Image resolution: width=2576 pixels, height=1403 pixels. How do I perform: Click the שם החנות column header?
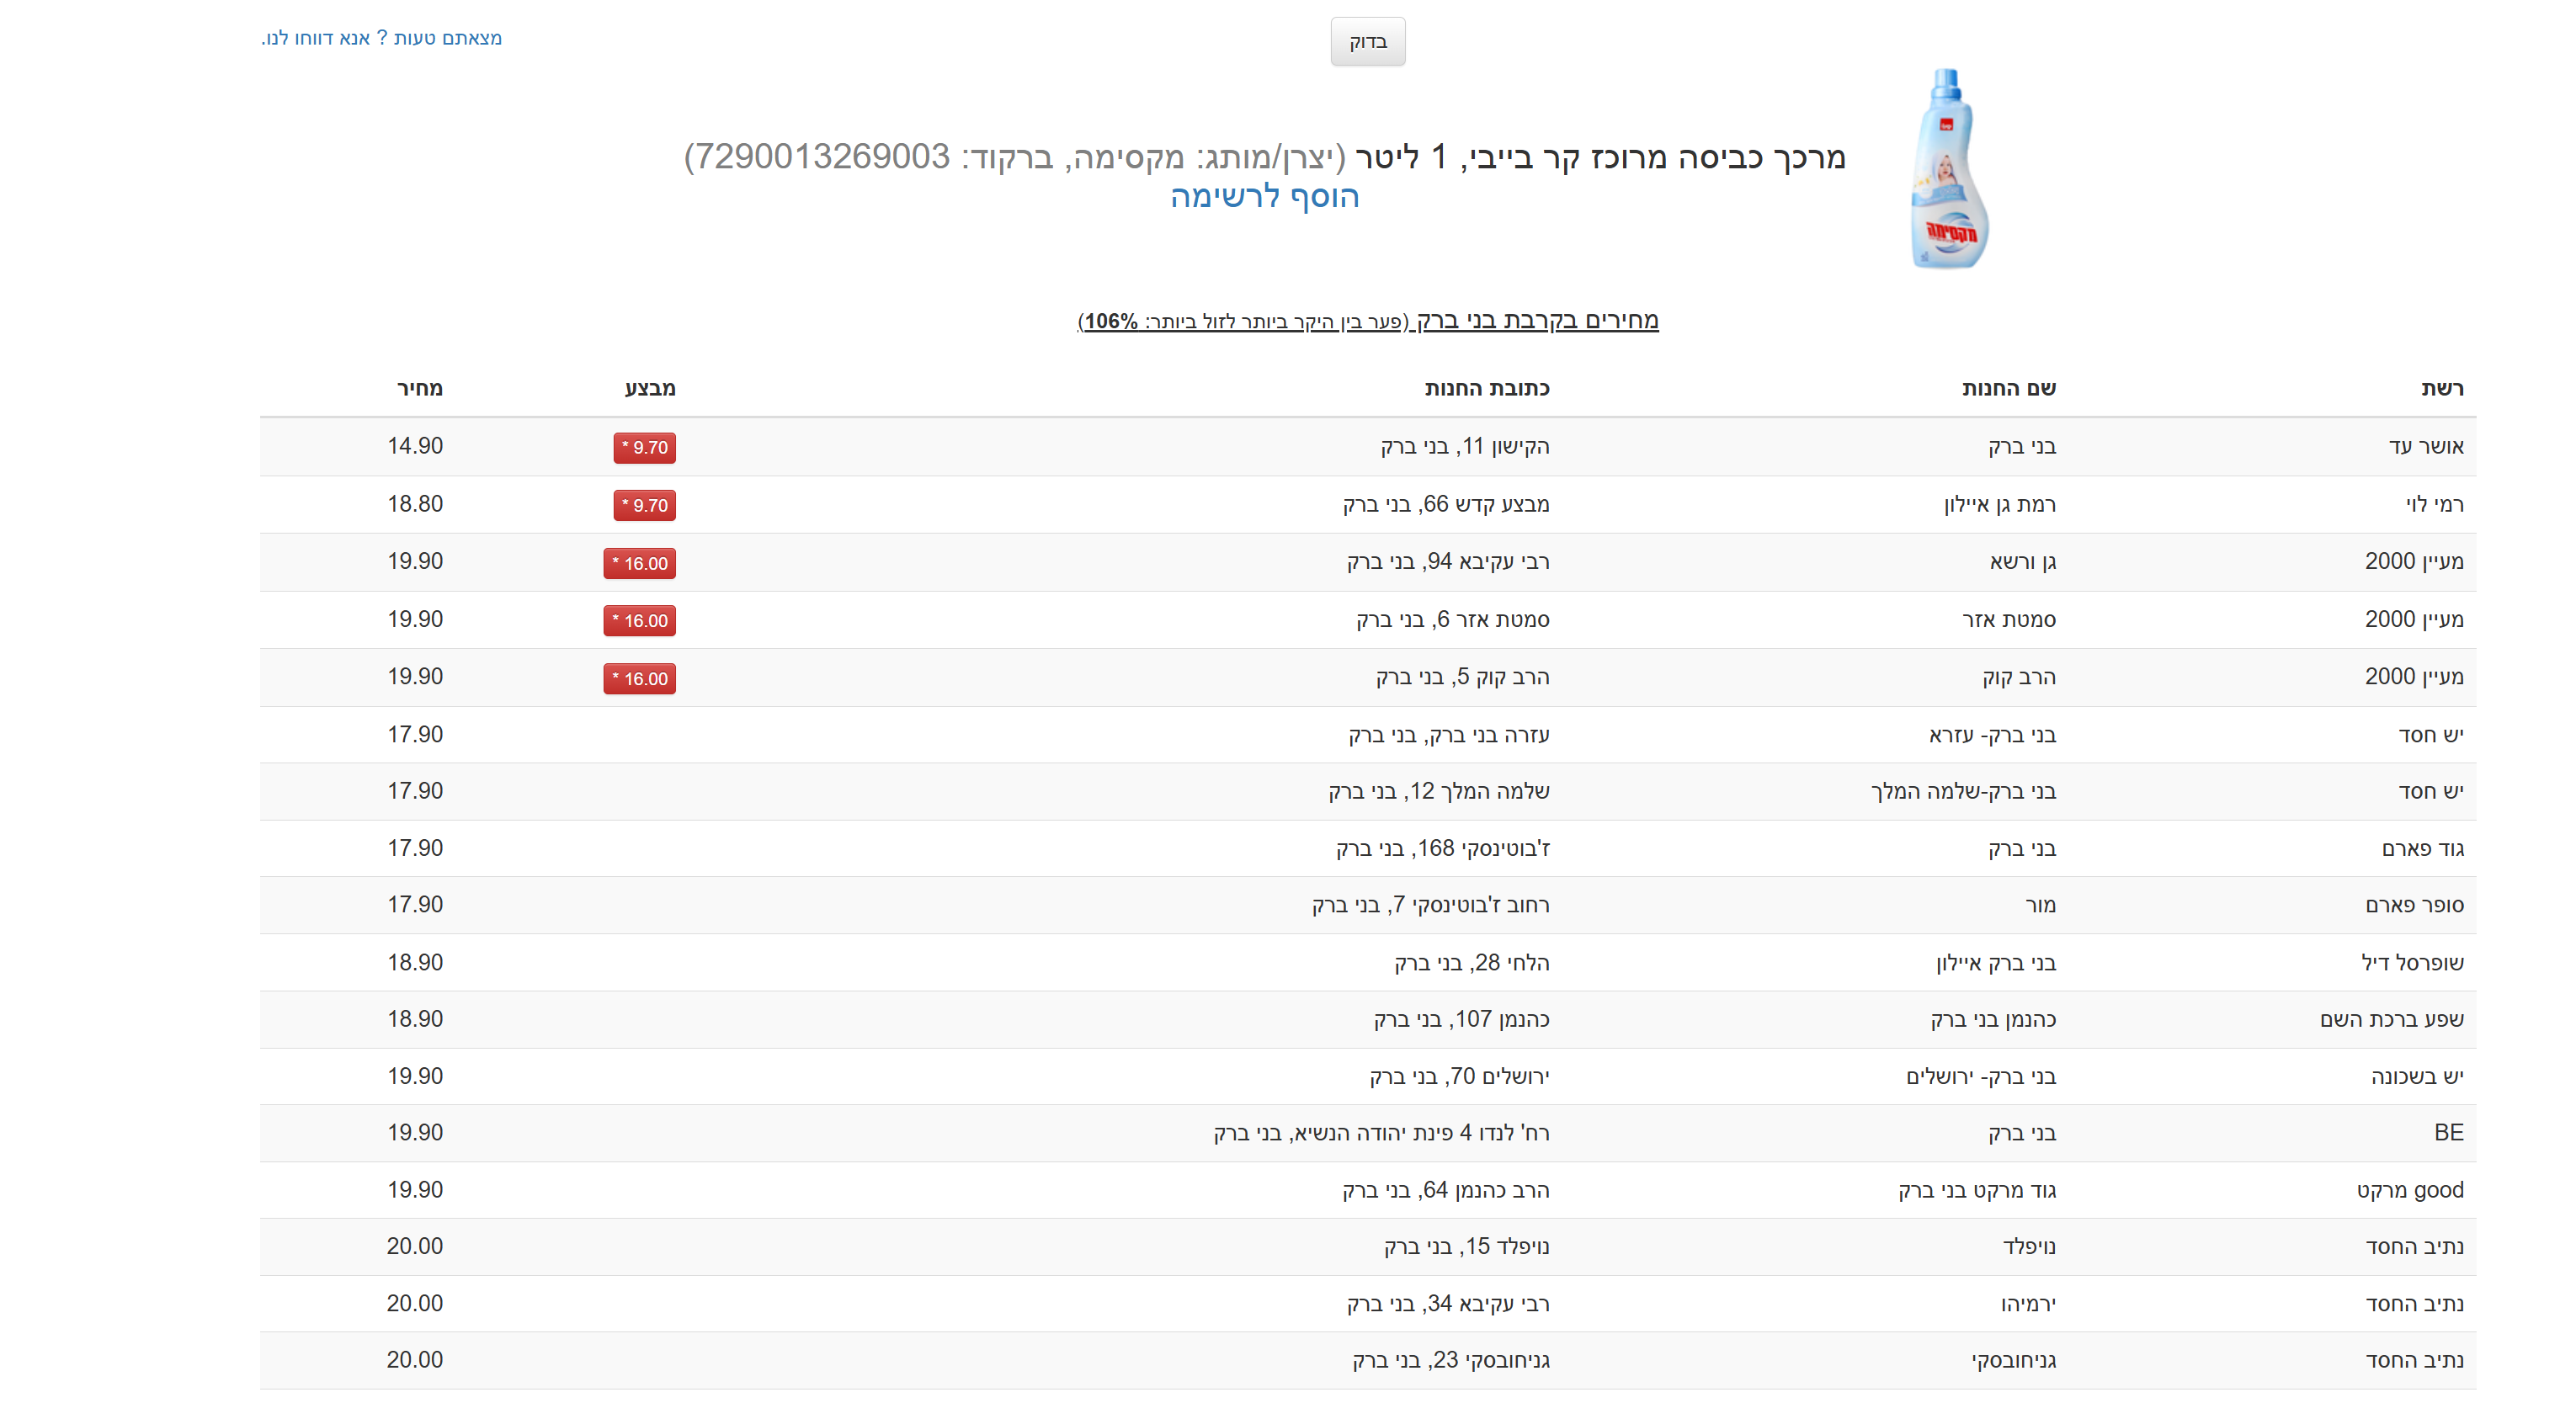click(x=2008, y=388)
